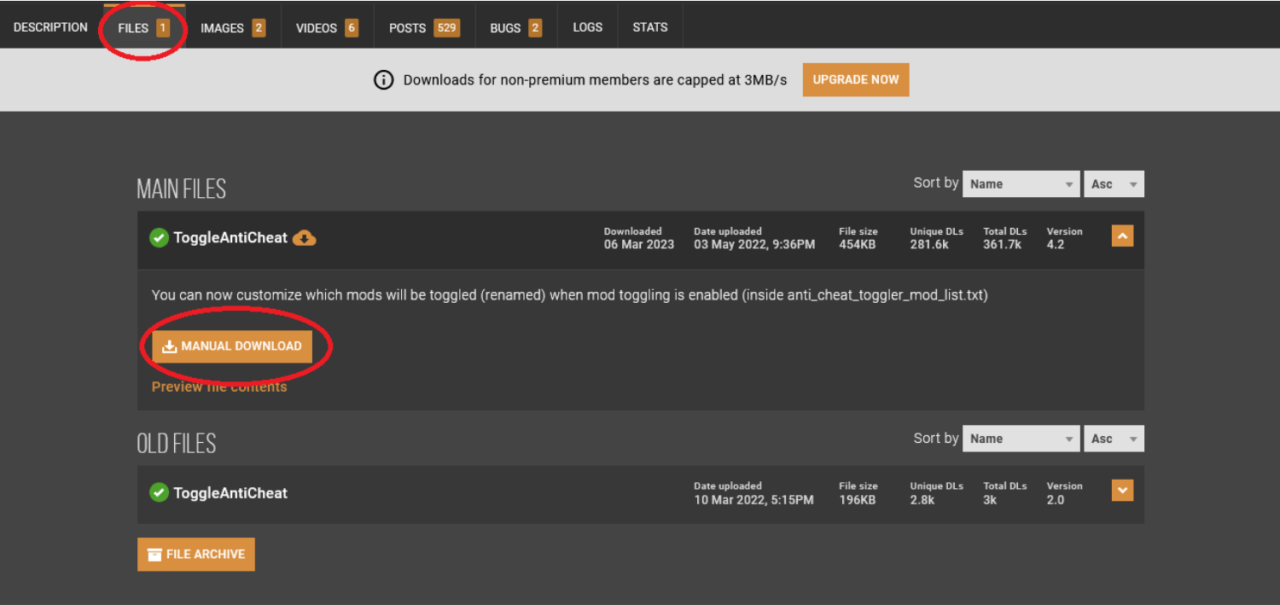The height and width of the screenshot is (605, 1280).
Task: Open the Main Files Asc order dropdown
Action: (1114, 184)
